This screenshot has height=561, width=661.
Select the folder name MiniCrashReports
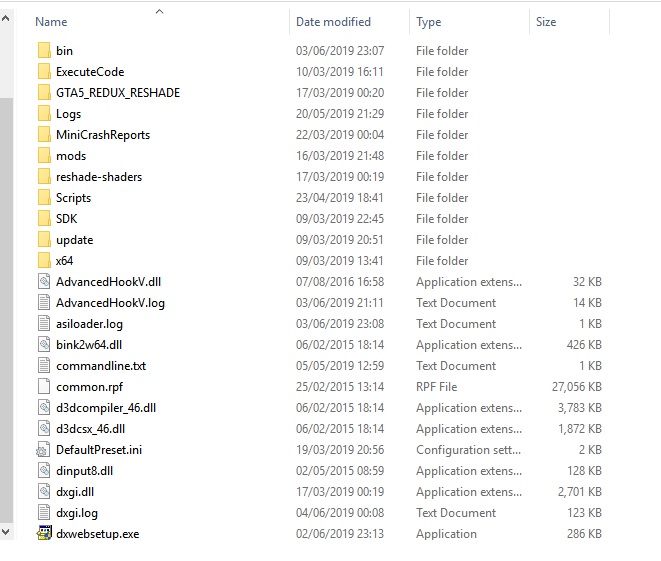click(x=103, y=135)
